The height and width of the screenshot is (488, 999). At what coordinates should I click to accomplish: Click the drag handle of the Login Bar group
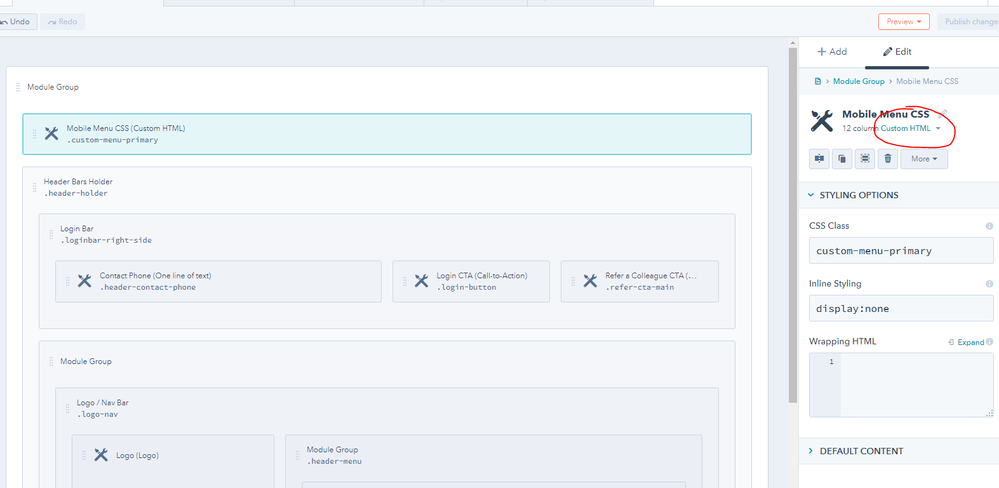[51, 234]
